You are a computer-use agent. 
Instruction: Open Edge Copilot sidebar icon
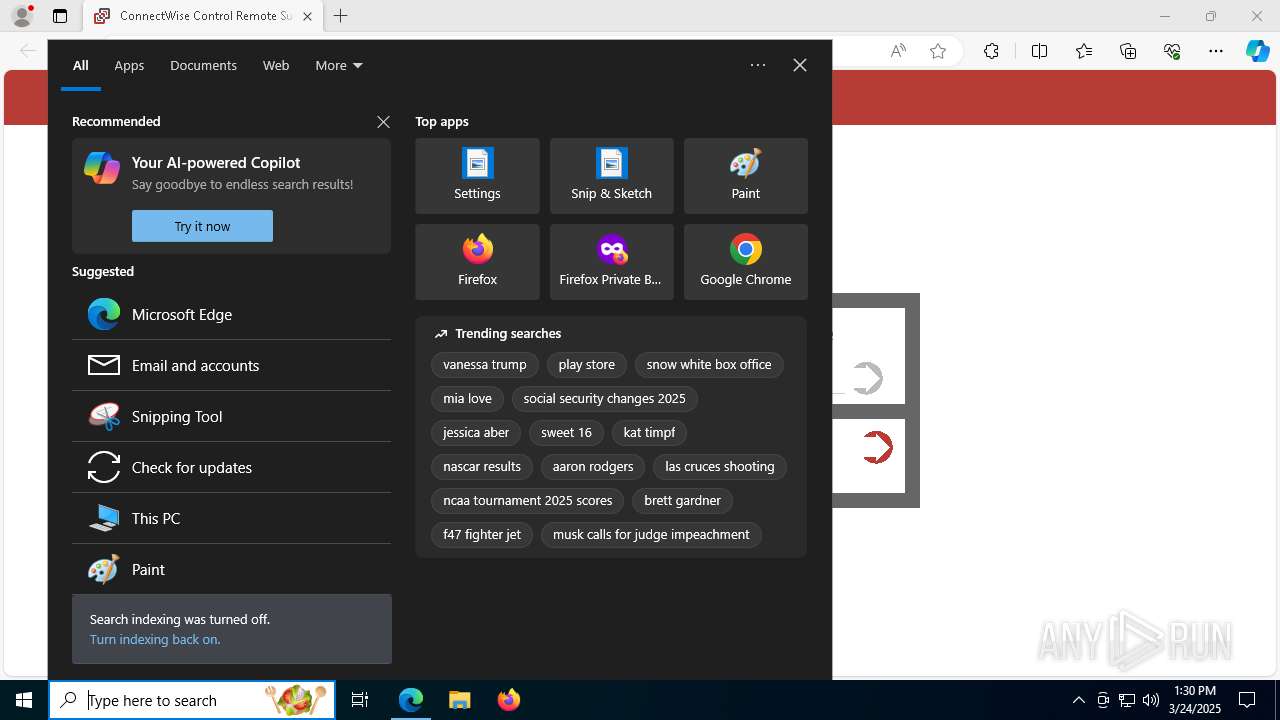1257,51
